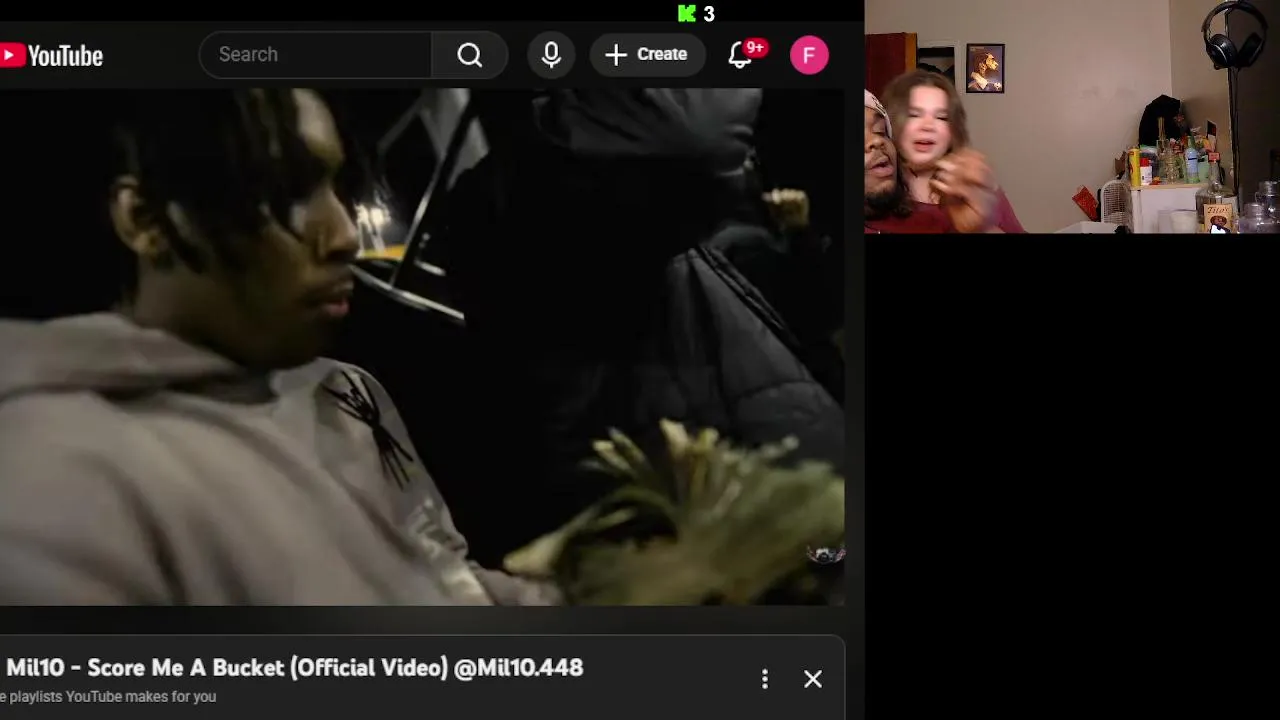Click the webcam overlay feed
The width and height of the screenshot is (1280, 720).
(x=1072, y=117)
